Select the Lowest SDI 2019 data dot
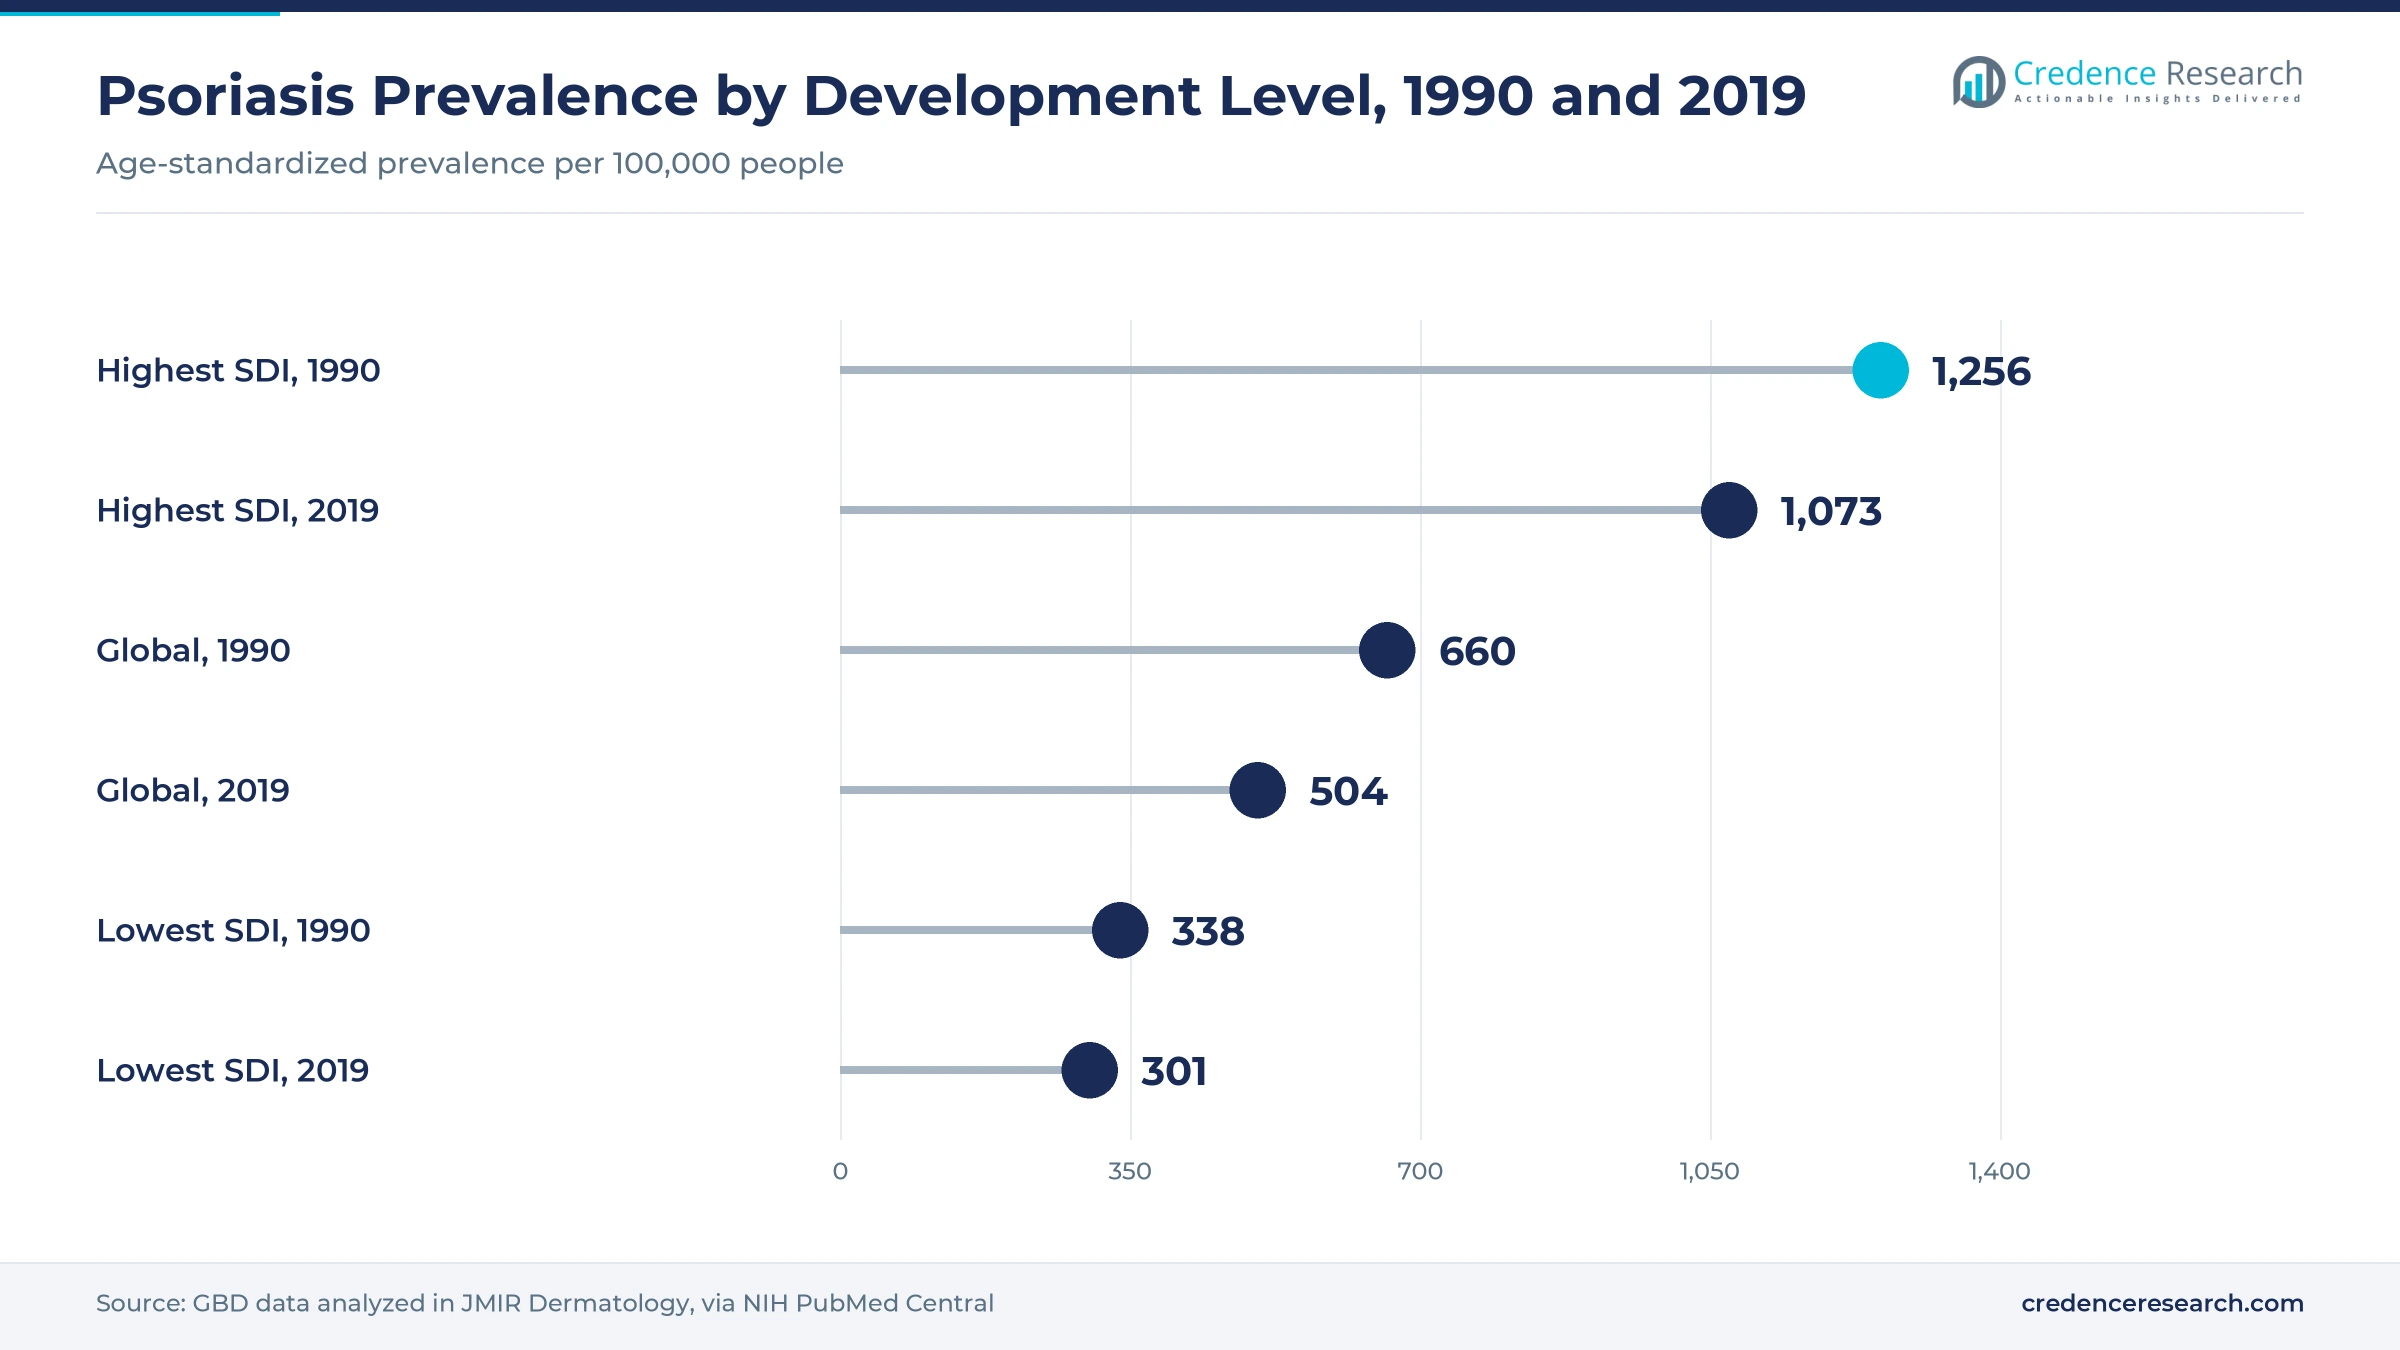Viewport: 2400px width, 1350px height. (1089, 1070)
